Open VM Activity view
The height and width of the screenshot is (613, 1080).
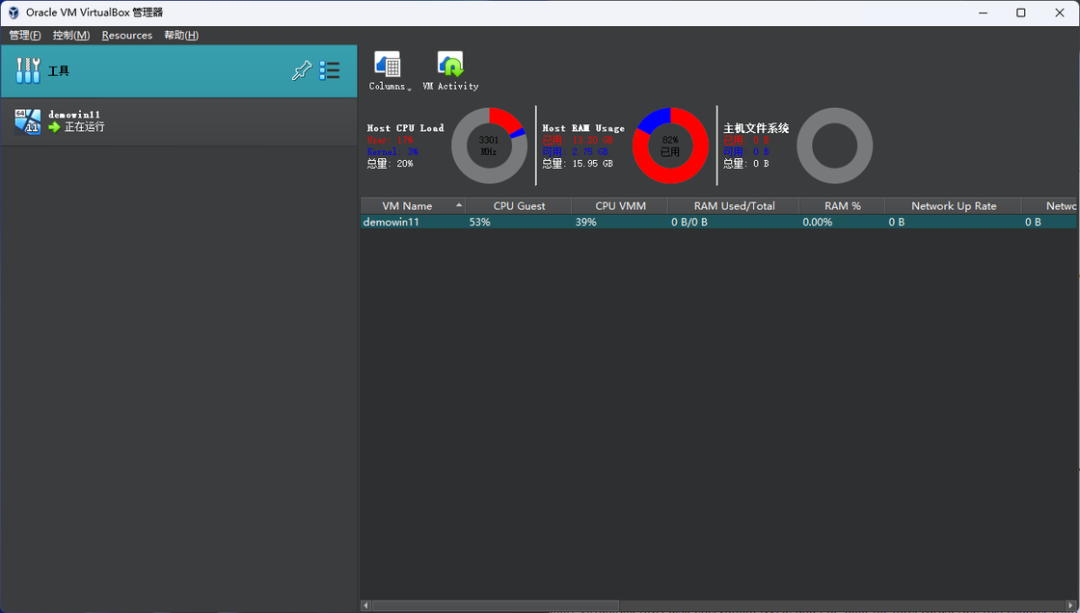450,71
